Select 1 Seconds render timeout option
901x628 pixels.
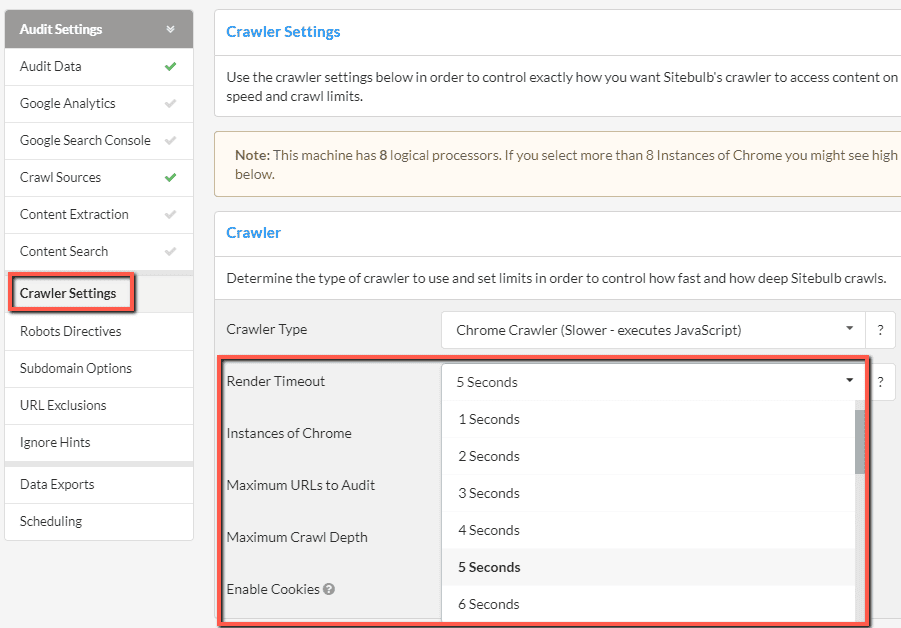pos(489,419)
